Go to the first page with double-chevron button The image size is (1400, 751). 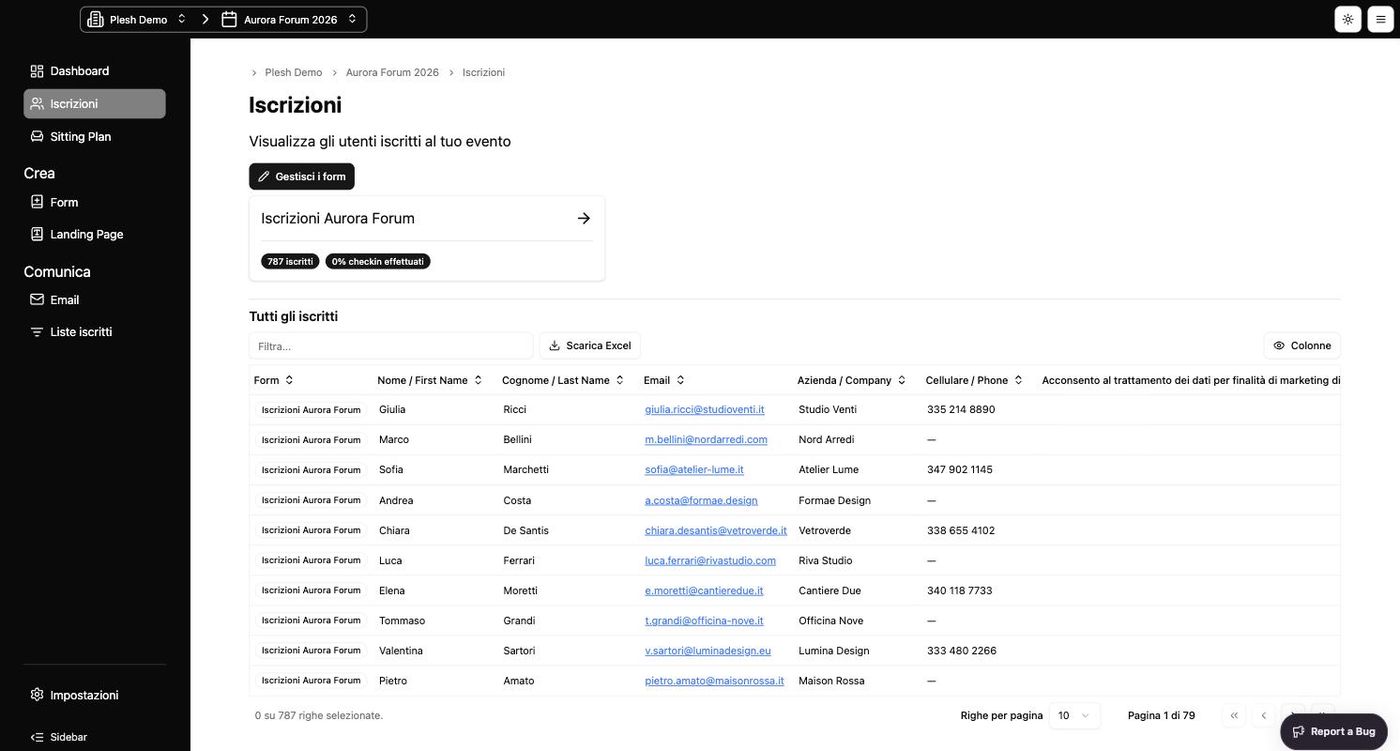click(x=1234, y=715)
